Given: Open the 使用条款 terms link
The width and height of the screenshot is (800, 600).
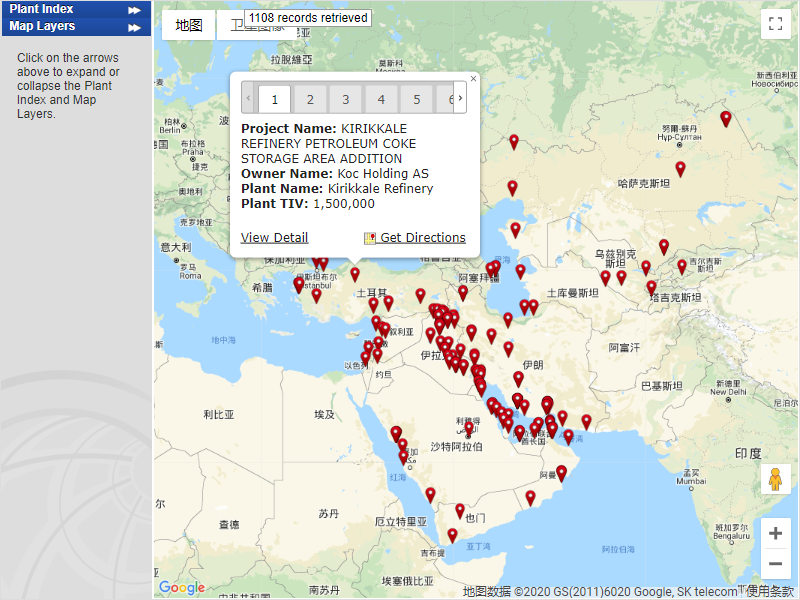Looking at the screenshot, I should [x=770, y=591].
